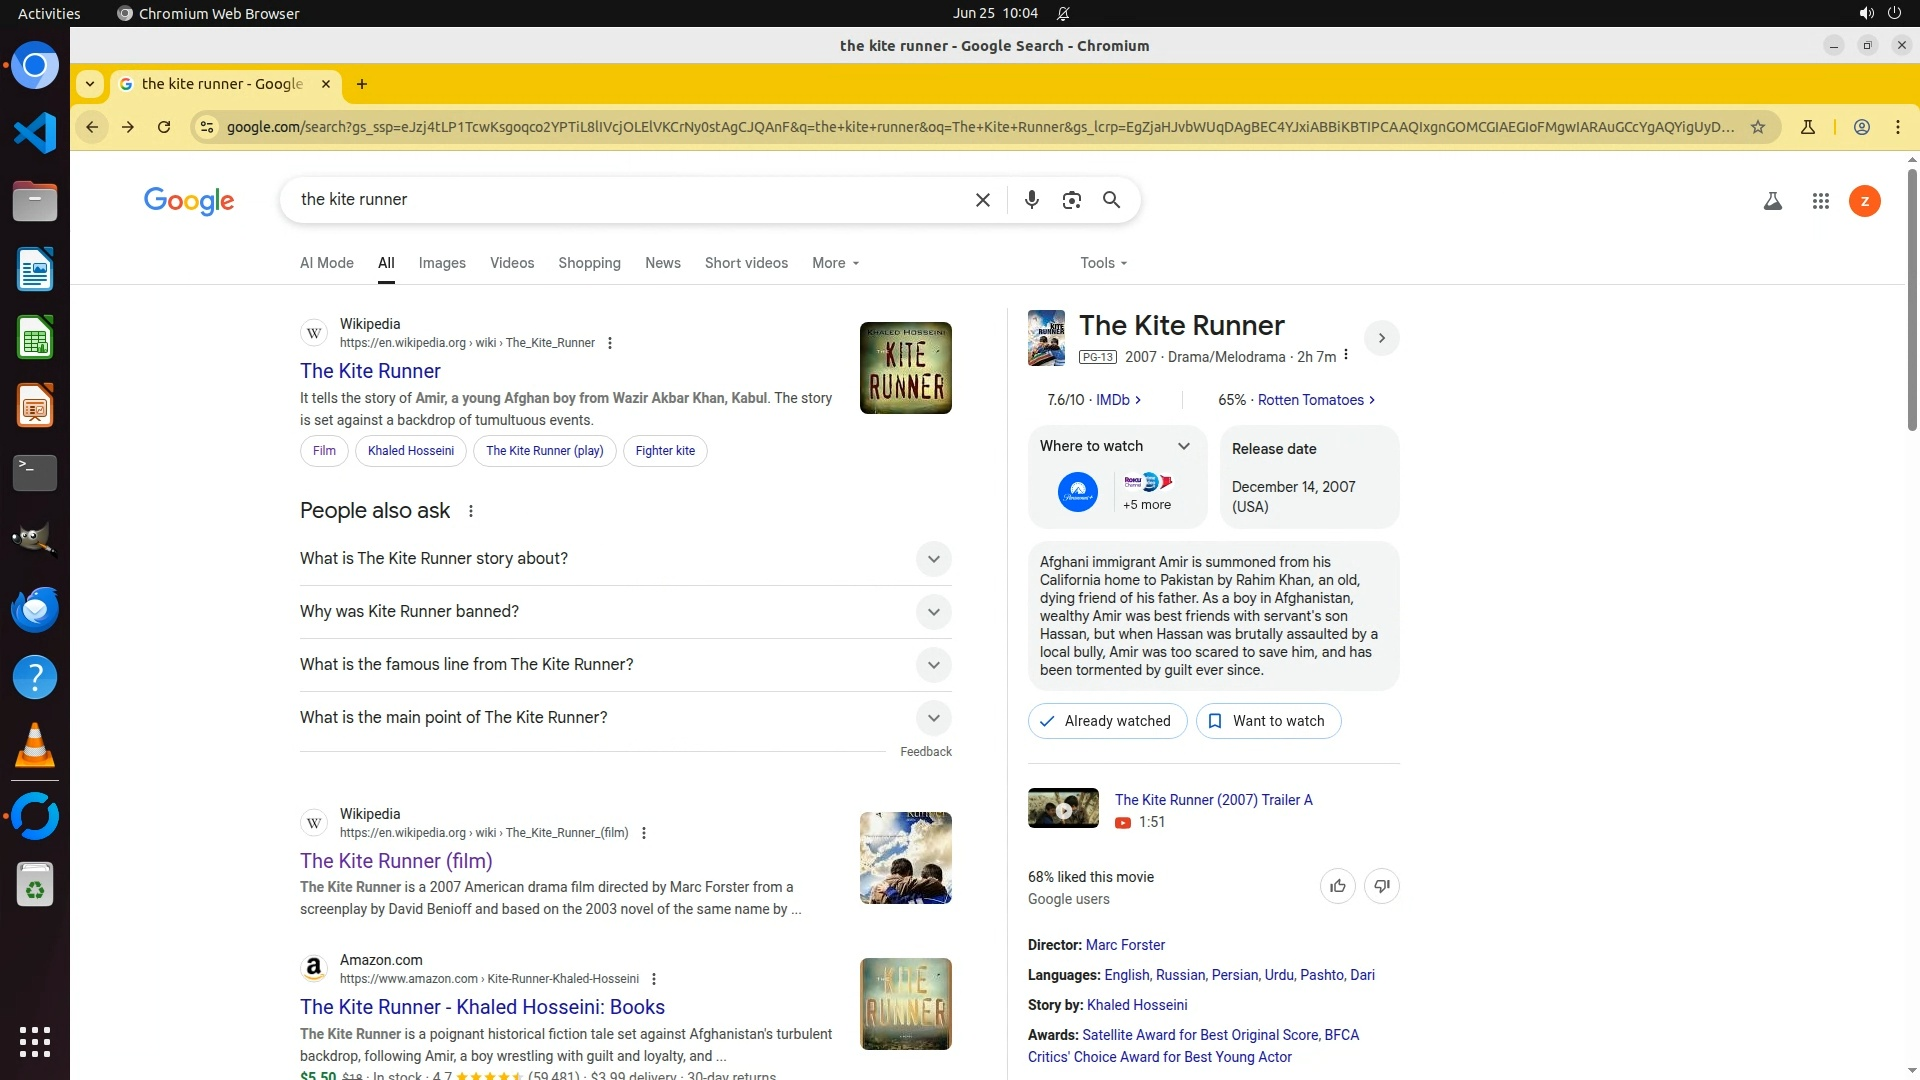Play The Kite Runner trailer thumbnail
1920x1080 pixels.
[1063, 809]
